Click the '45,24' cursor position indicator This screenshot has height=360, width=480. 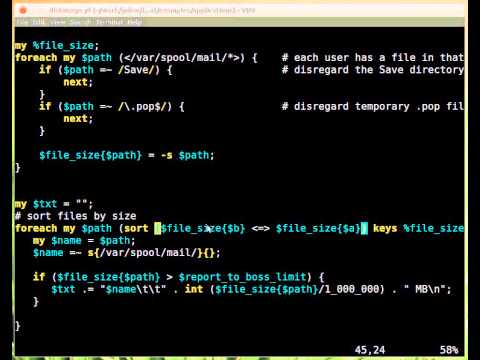pyautogui.click(x=370, y=350)
